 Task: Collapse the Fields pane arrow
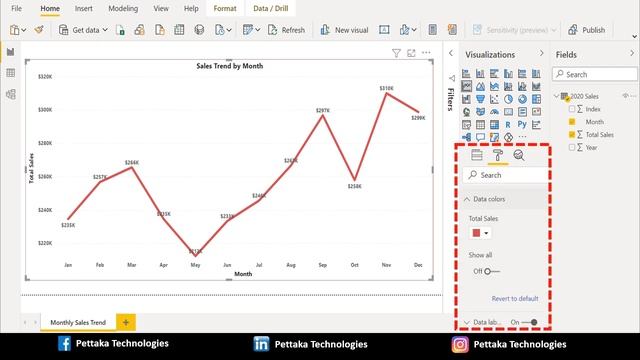point(632,53)
